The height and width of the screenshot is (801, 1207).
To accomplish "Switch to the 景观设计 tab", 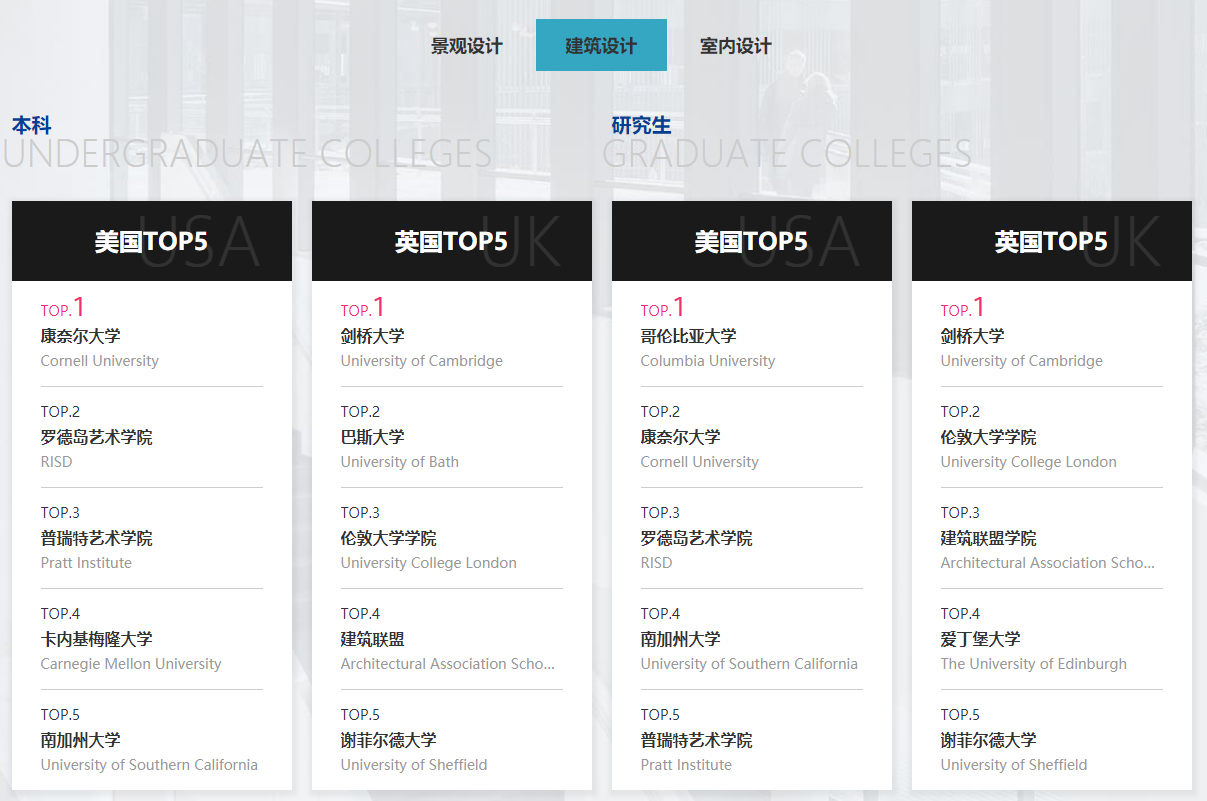I will point(466,46).
